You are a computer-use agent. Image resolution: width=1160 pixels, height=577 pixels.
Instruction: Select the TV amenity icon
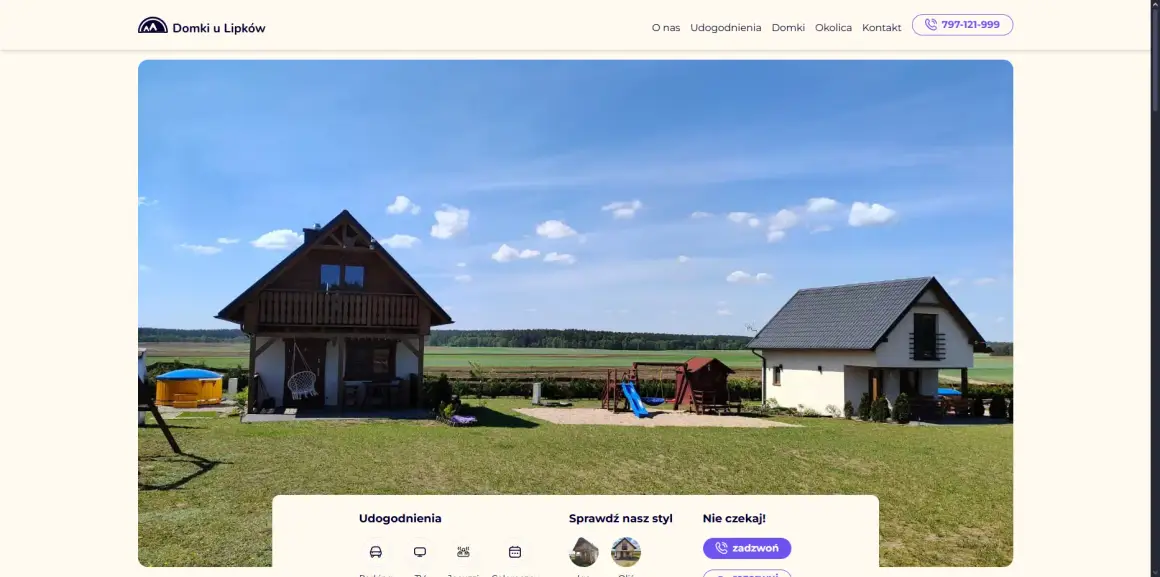pos(419,551)
